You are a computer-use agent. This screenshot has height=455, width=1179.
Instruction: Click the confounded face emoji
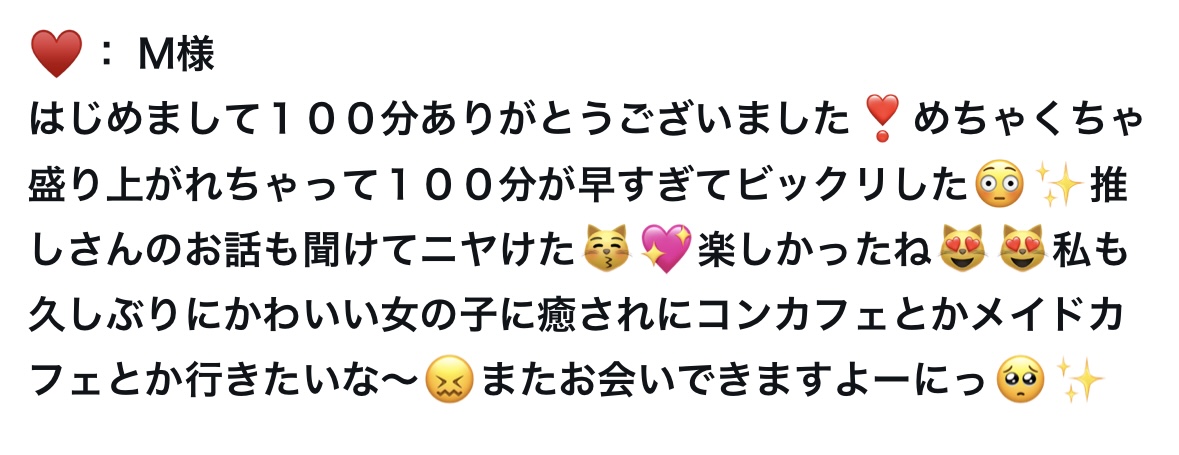pos(449,379)
